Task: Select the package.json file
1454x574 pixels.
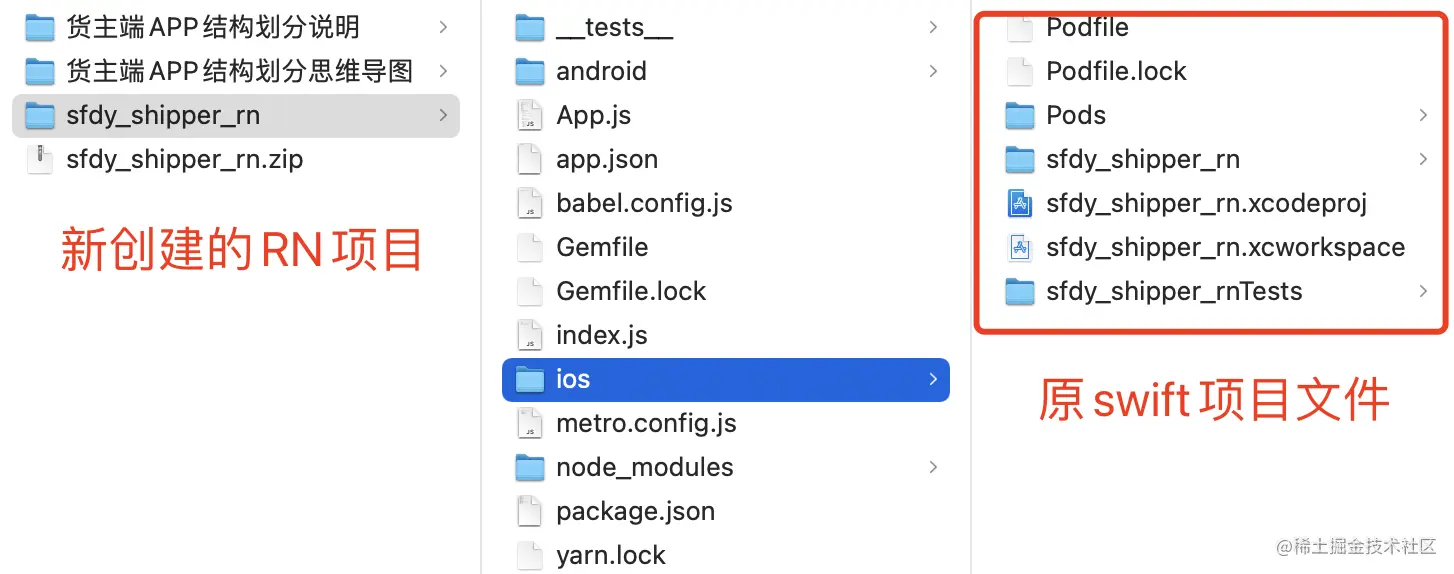Action: [x=635, y=512]
